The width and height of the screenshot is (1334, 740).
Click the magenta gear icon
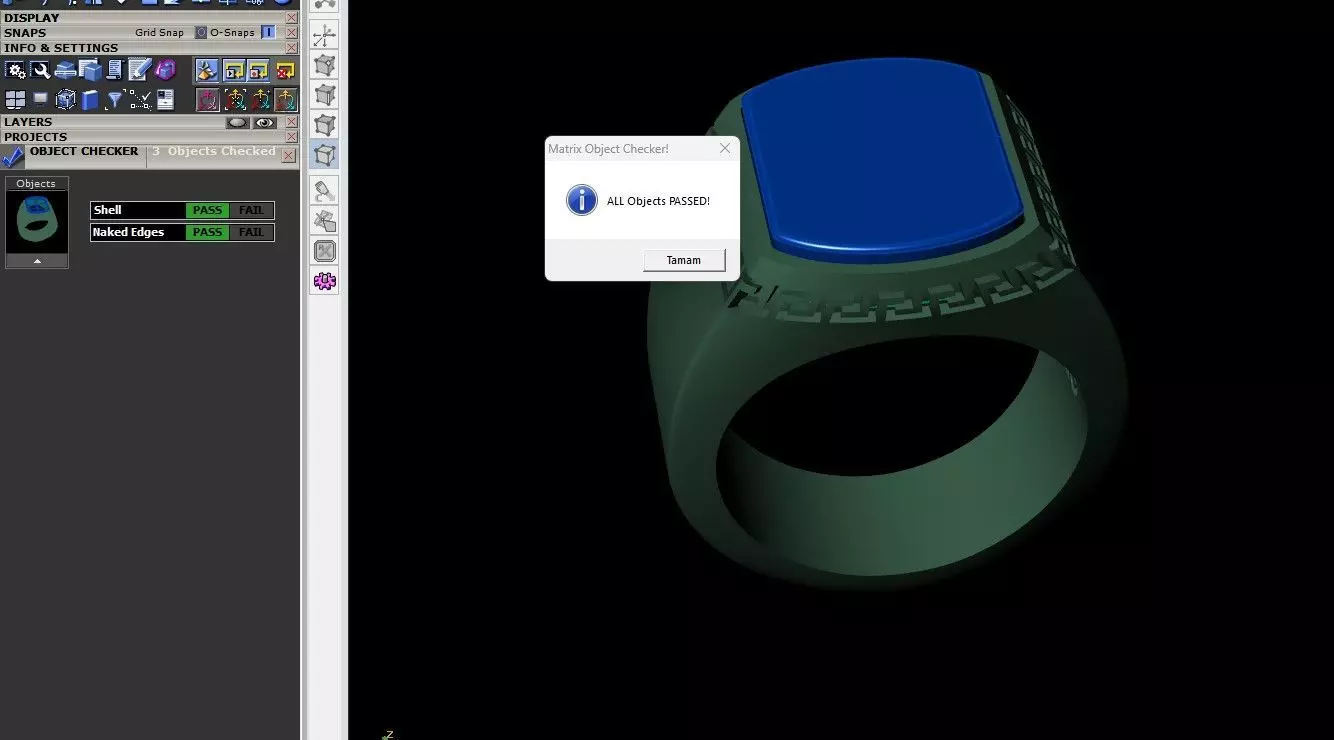(325, 281)
